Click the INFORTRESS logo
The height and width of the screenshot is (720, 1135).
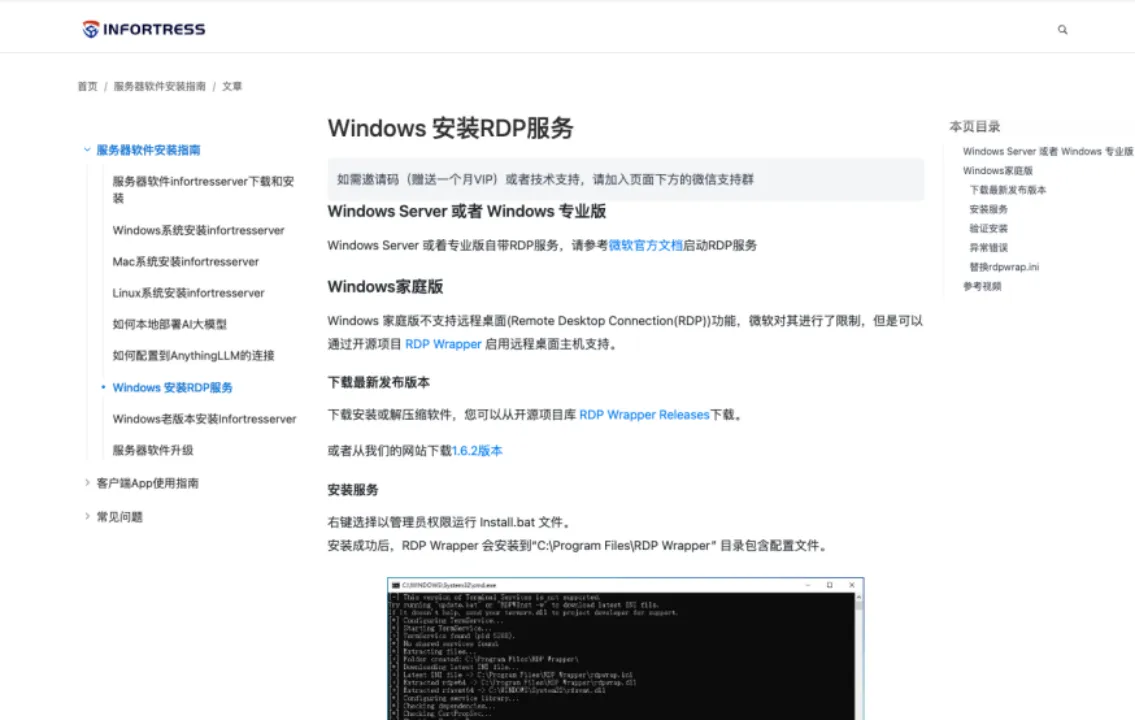point(144,29)
